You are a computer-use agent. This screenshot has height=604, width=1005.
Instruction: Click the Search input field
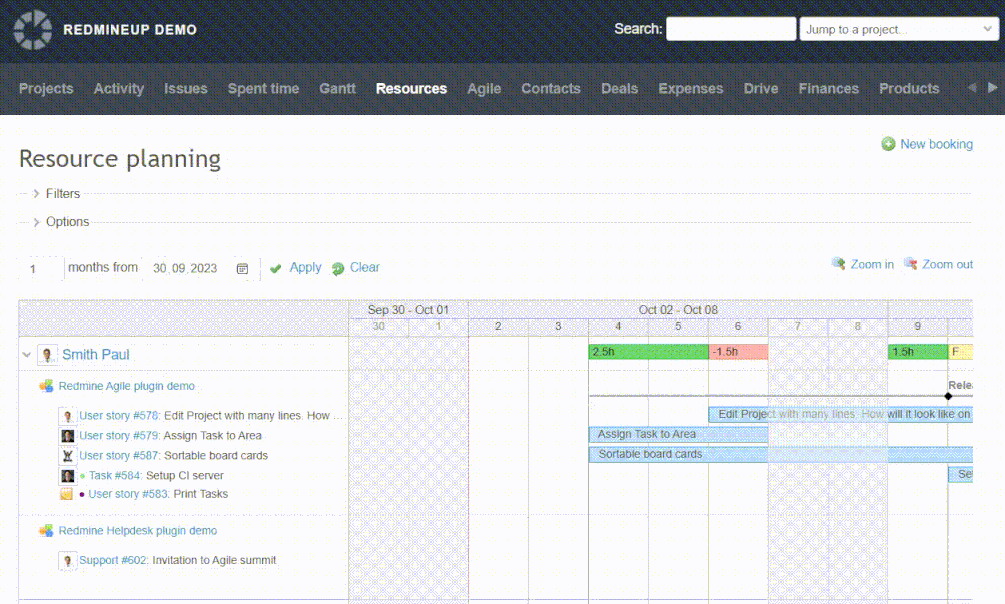point(730,29)
